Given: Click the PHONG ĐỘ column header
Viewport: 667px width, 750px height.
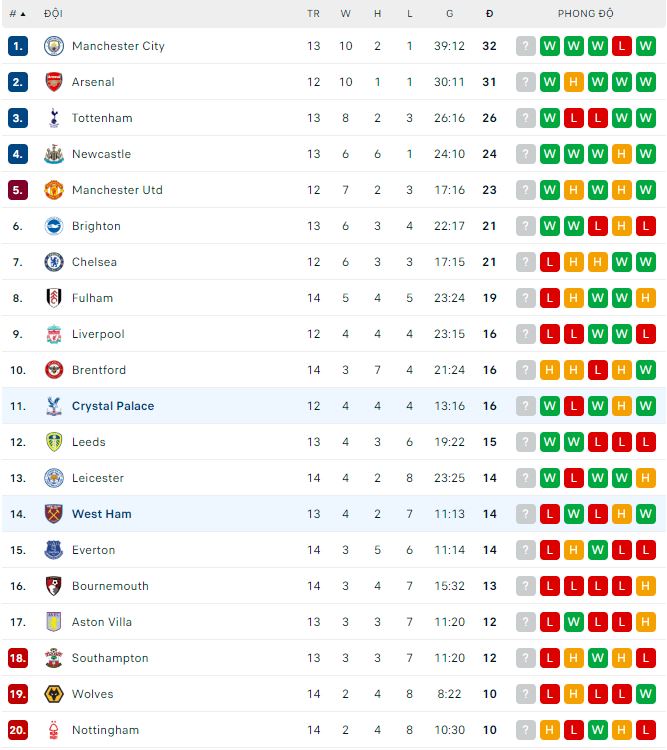Looking at the screenshot, I should [586, 14].
